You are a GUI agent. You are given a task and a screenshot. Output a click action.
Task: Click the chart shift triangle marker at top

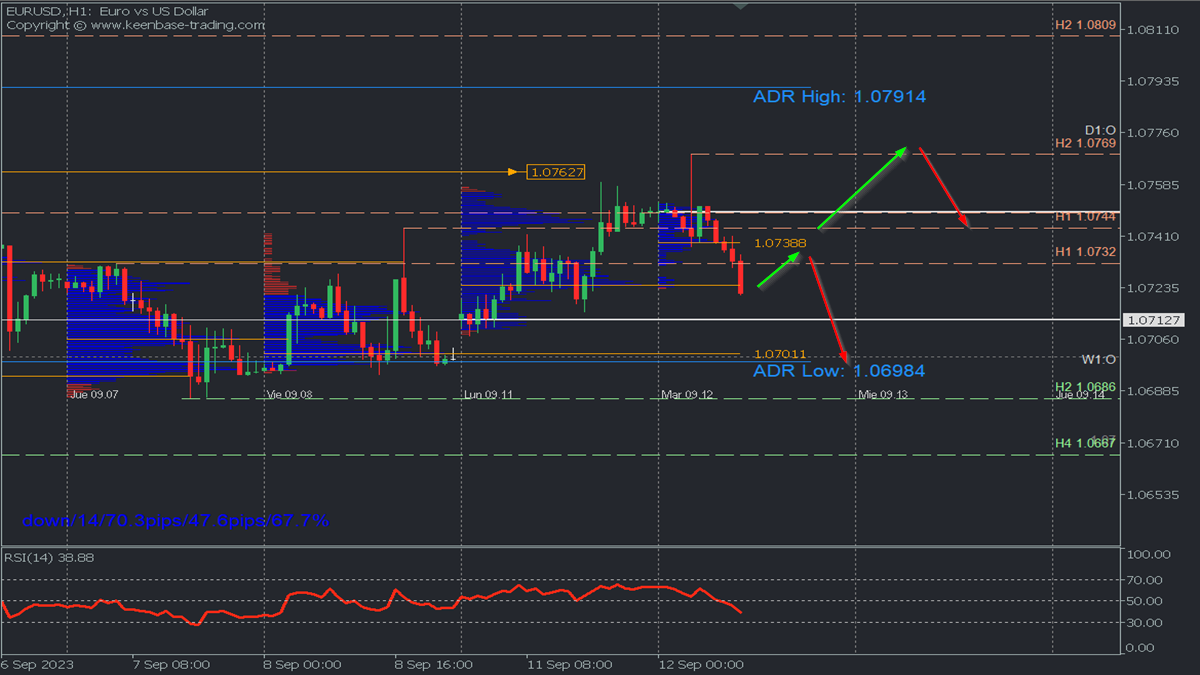(740, 5)
